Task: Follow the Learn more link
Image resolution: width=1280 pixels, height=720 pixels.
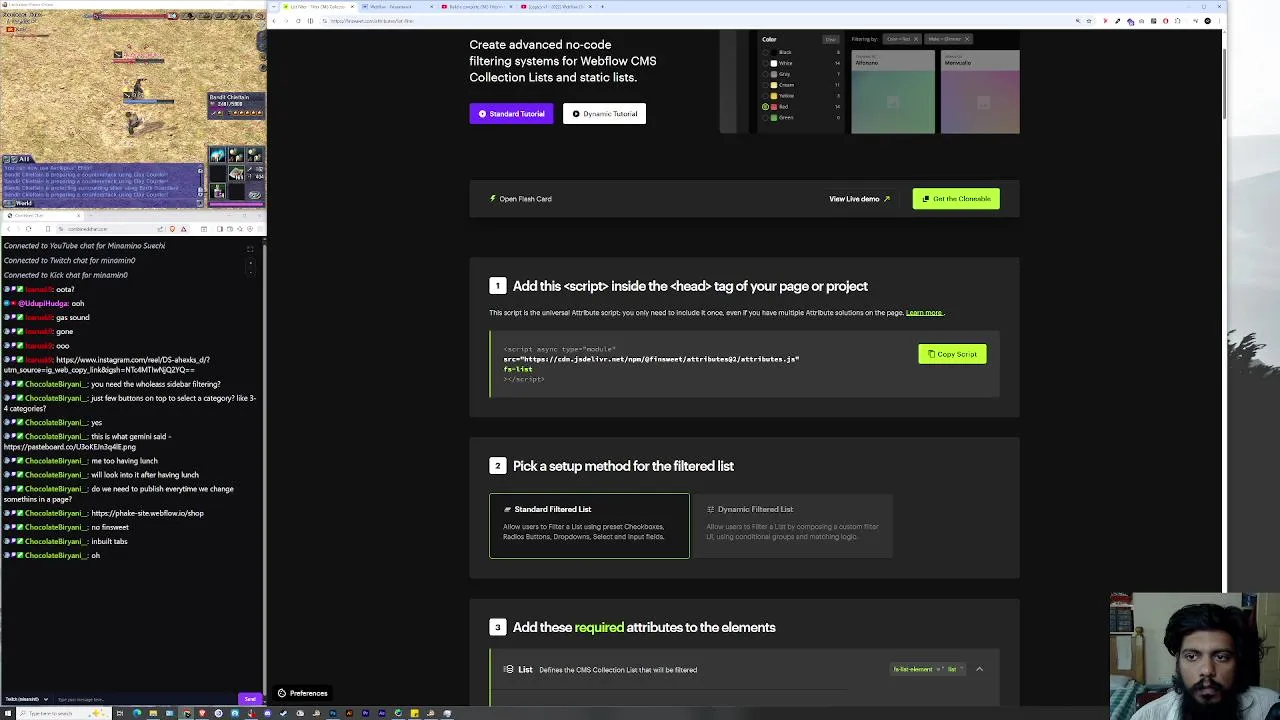Action: coord(923,312)
